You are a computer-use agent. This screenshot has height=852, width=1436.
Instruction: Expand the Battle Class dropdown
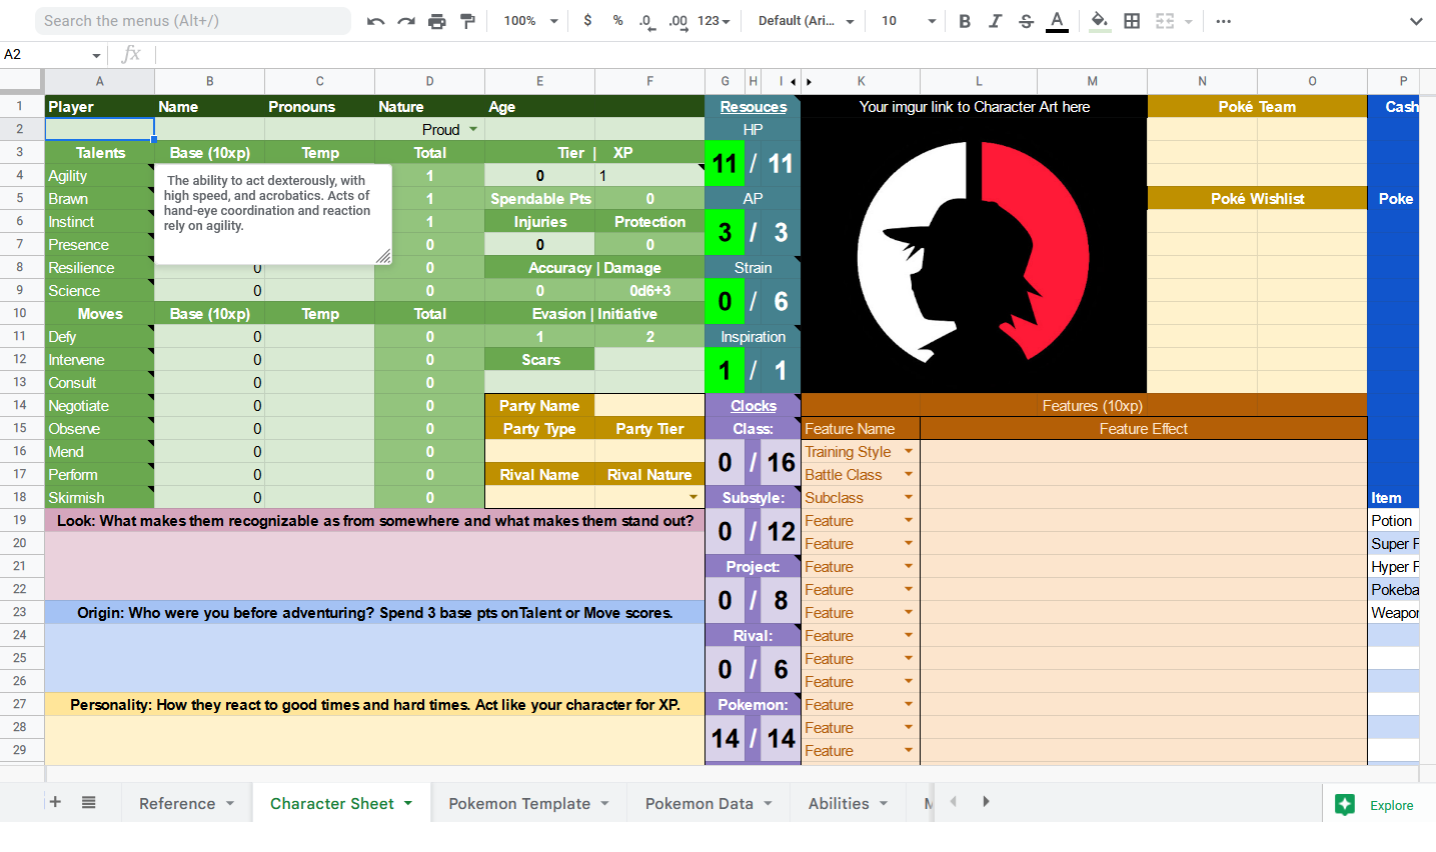coord(909,475)
